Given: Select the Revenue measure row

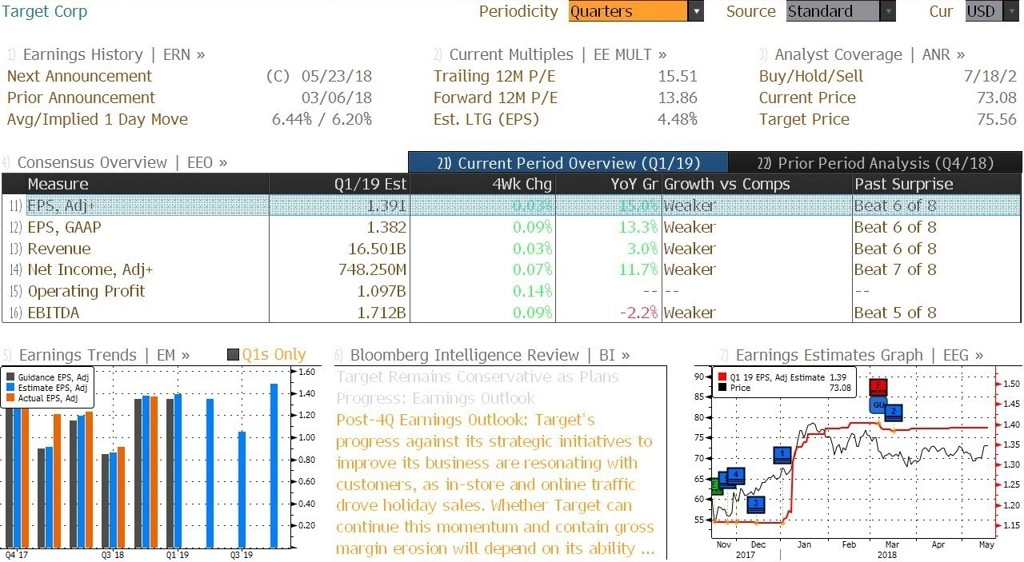Looking at the screenshot, I should point(511,249).
